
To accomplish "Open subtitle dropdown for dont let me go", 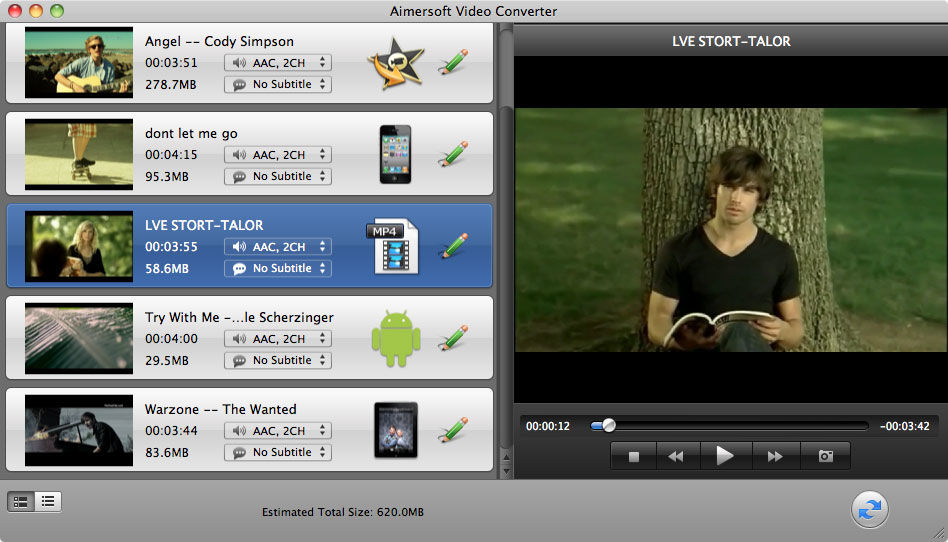I will (278, 176).
